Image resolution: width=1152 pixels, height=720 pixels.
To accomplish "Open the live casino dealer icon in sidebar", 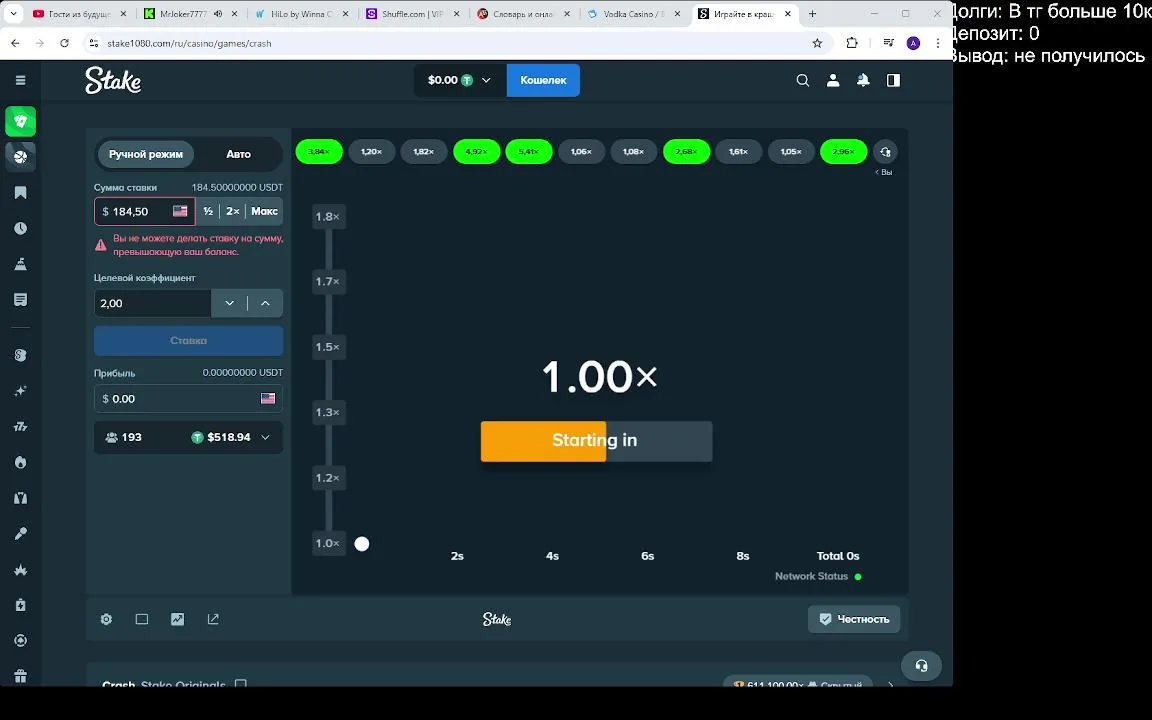I will 21,498.
